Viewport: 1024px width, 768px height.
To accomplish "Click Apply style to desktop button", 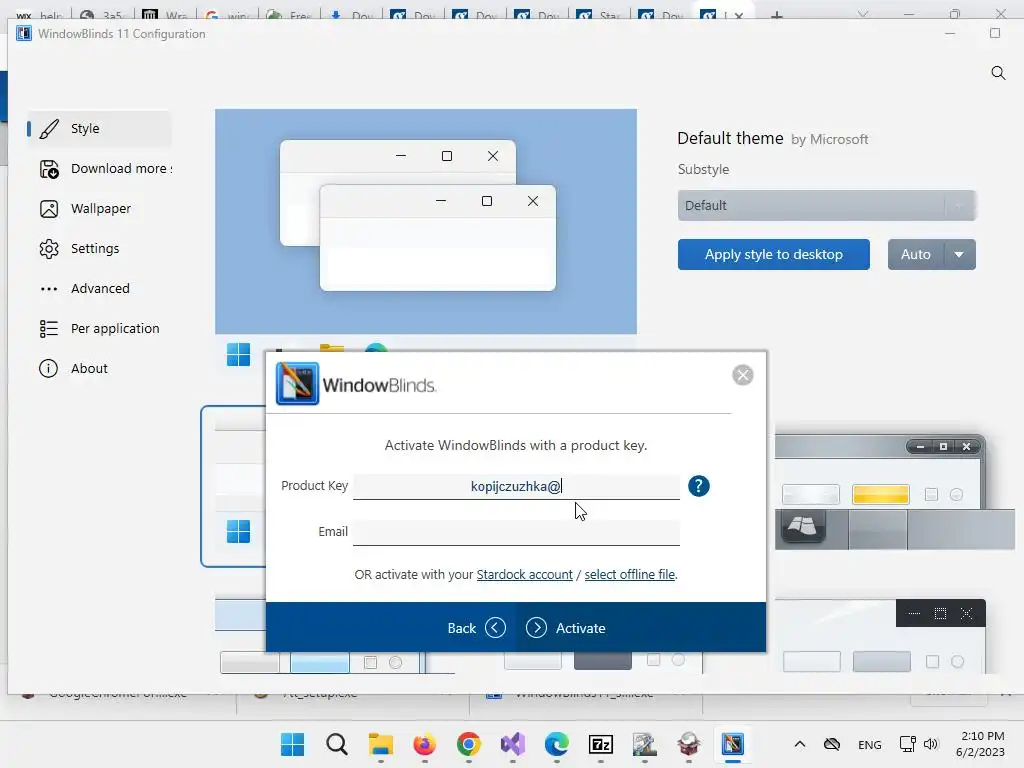I will (773, 254).
